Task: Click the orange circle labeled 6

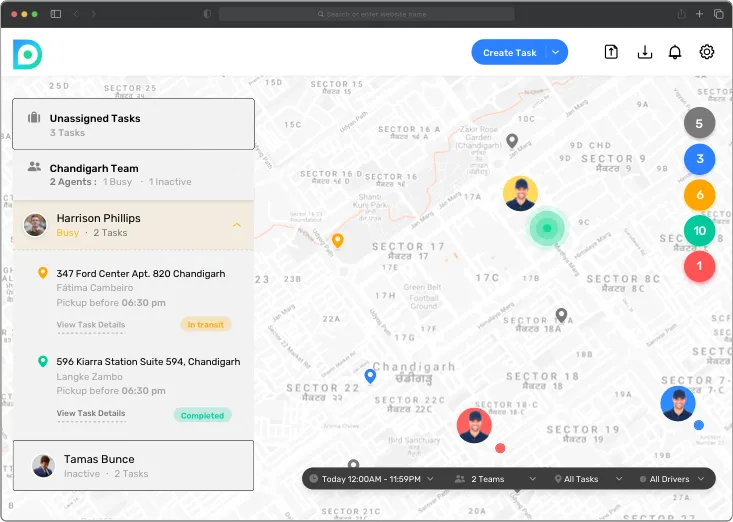Action: pyautogui.click(x=699, y=195)
